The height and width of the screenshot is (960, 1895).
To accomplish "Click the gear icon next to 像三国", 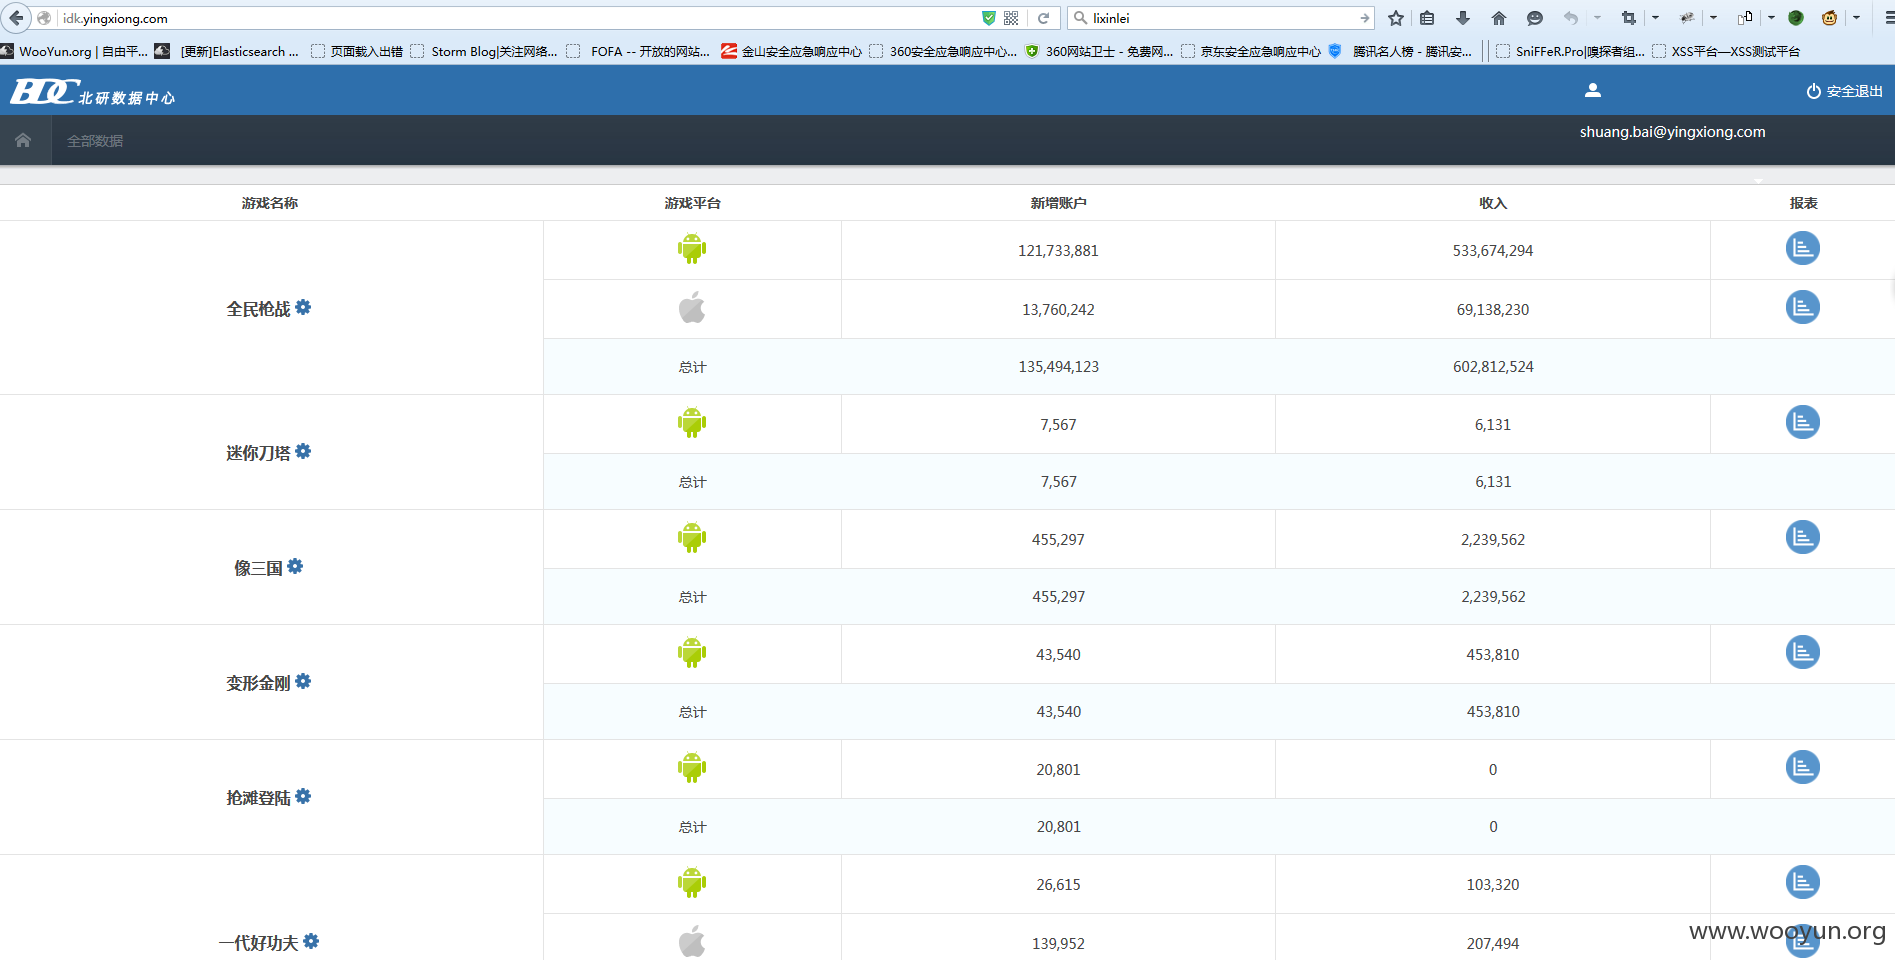I will (295, 567).
